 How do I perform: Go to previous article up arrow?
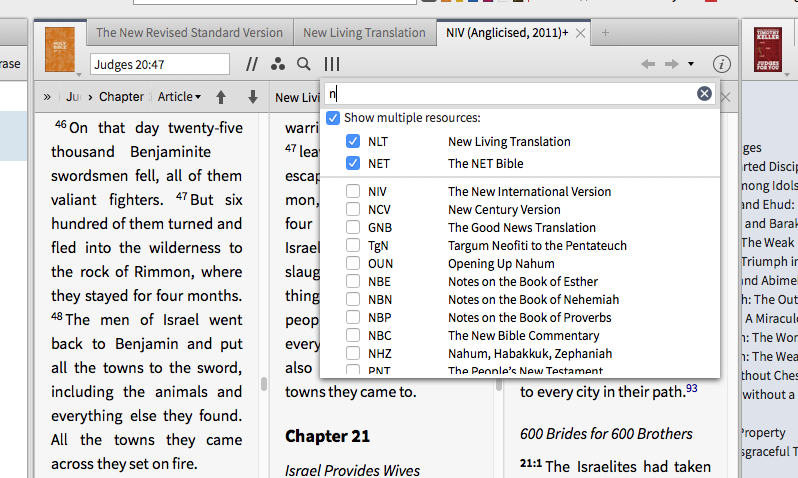tap(221, 97)
